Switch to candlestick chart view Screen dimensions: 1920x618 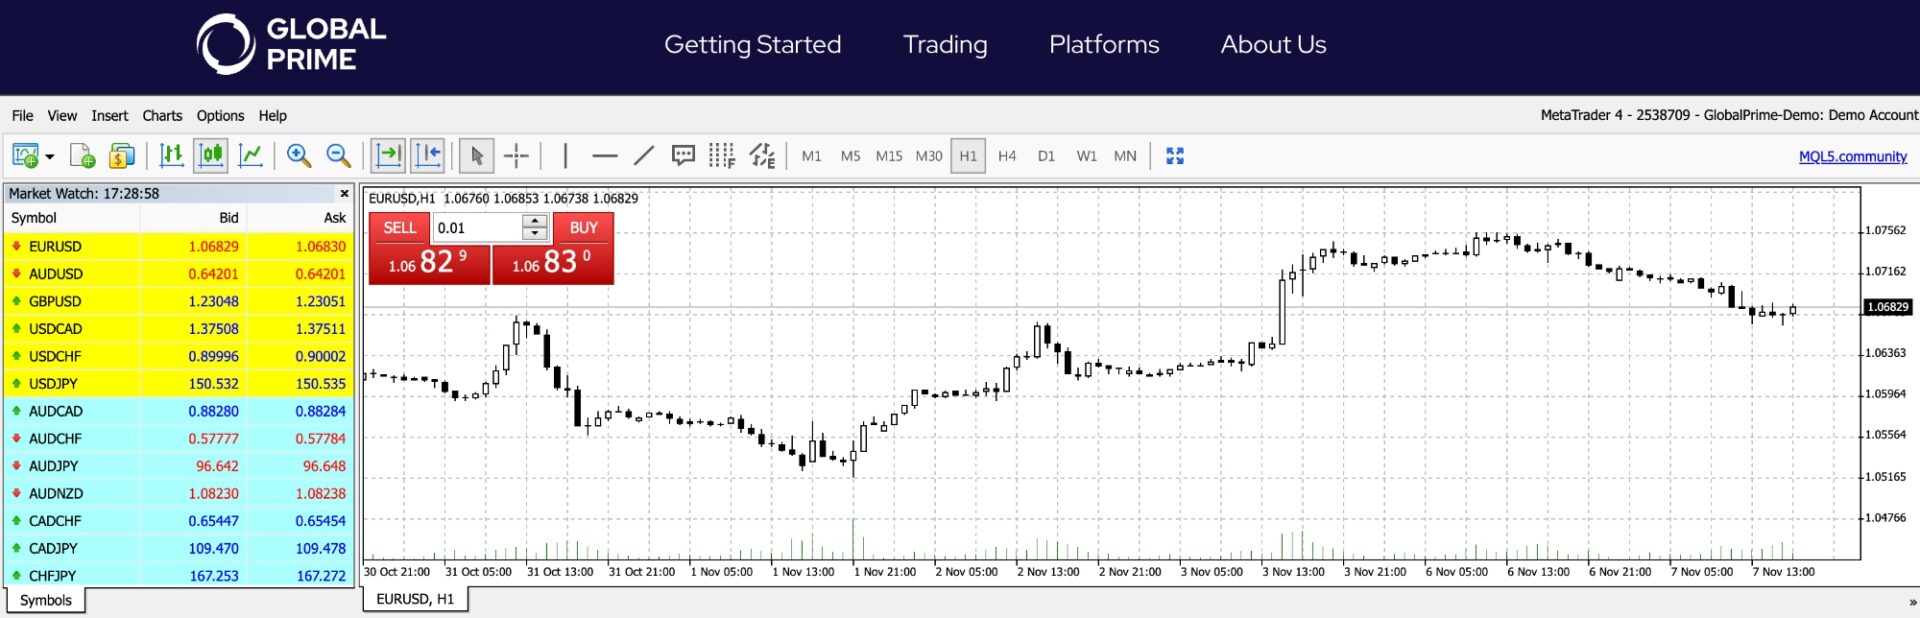(x=212, y=155)
